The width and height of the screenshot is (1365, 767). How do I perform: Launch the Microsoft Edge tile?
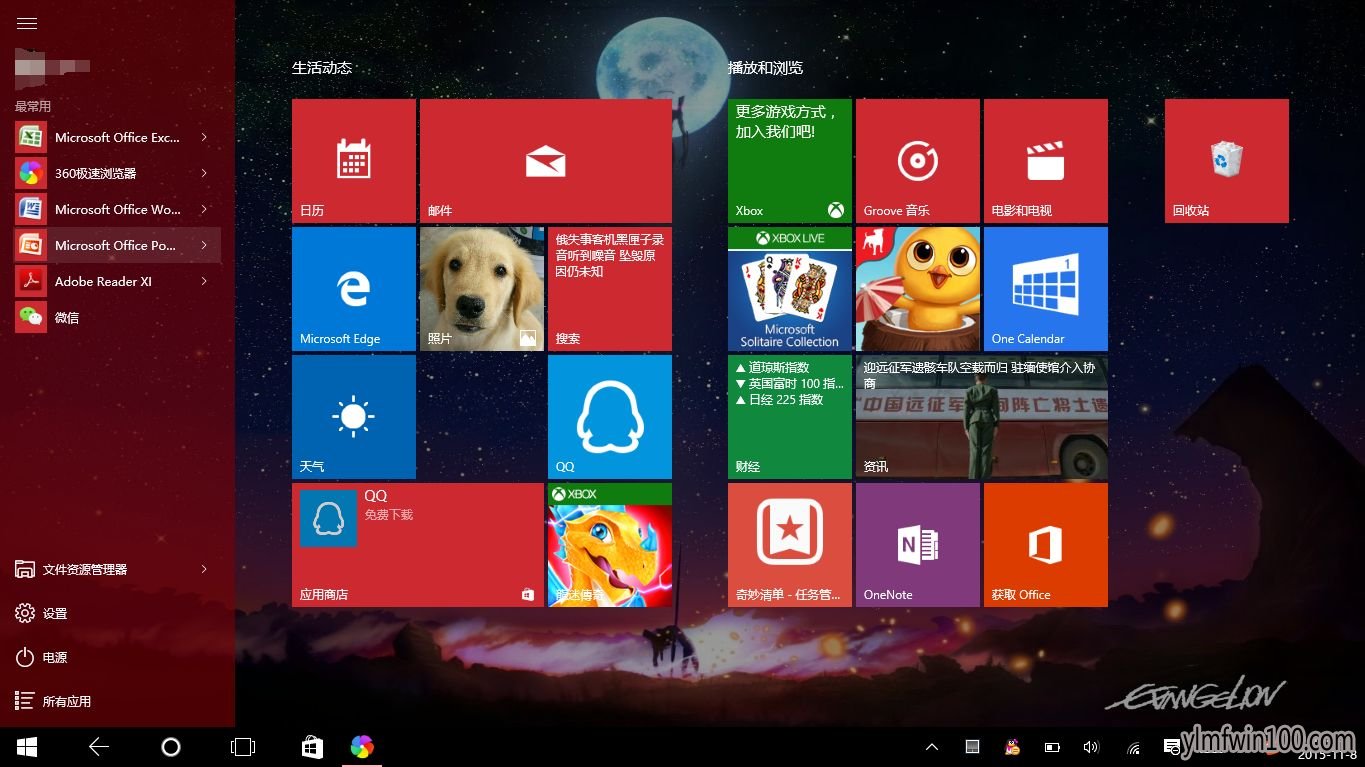tap(354, 289)
